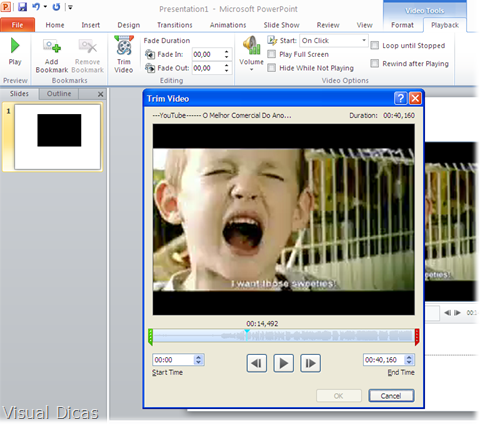Switch to the Insert ribbon tab
This screenshot has height=424, width=480.
coord(91,25)
